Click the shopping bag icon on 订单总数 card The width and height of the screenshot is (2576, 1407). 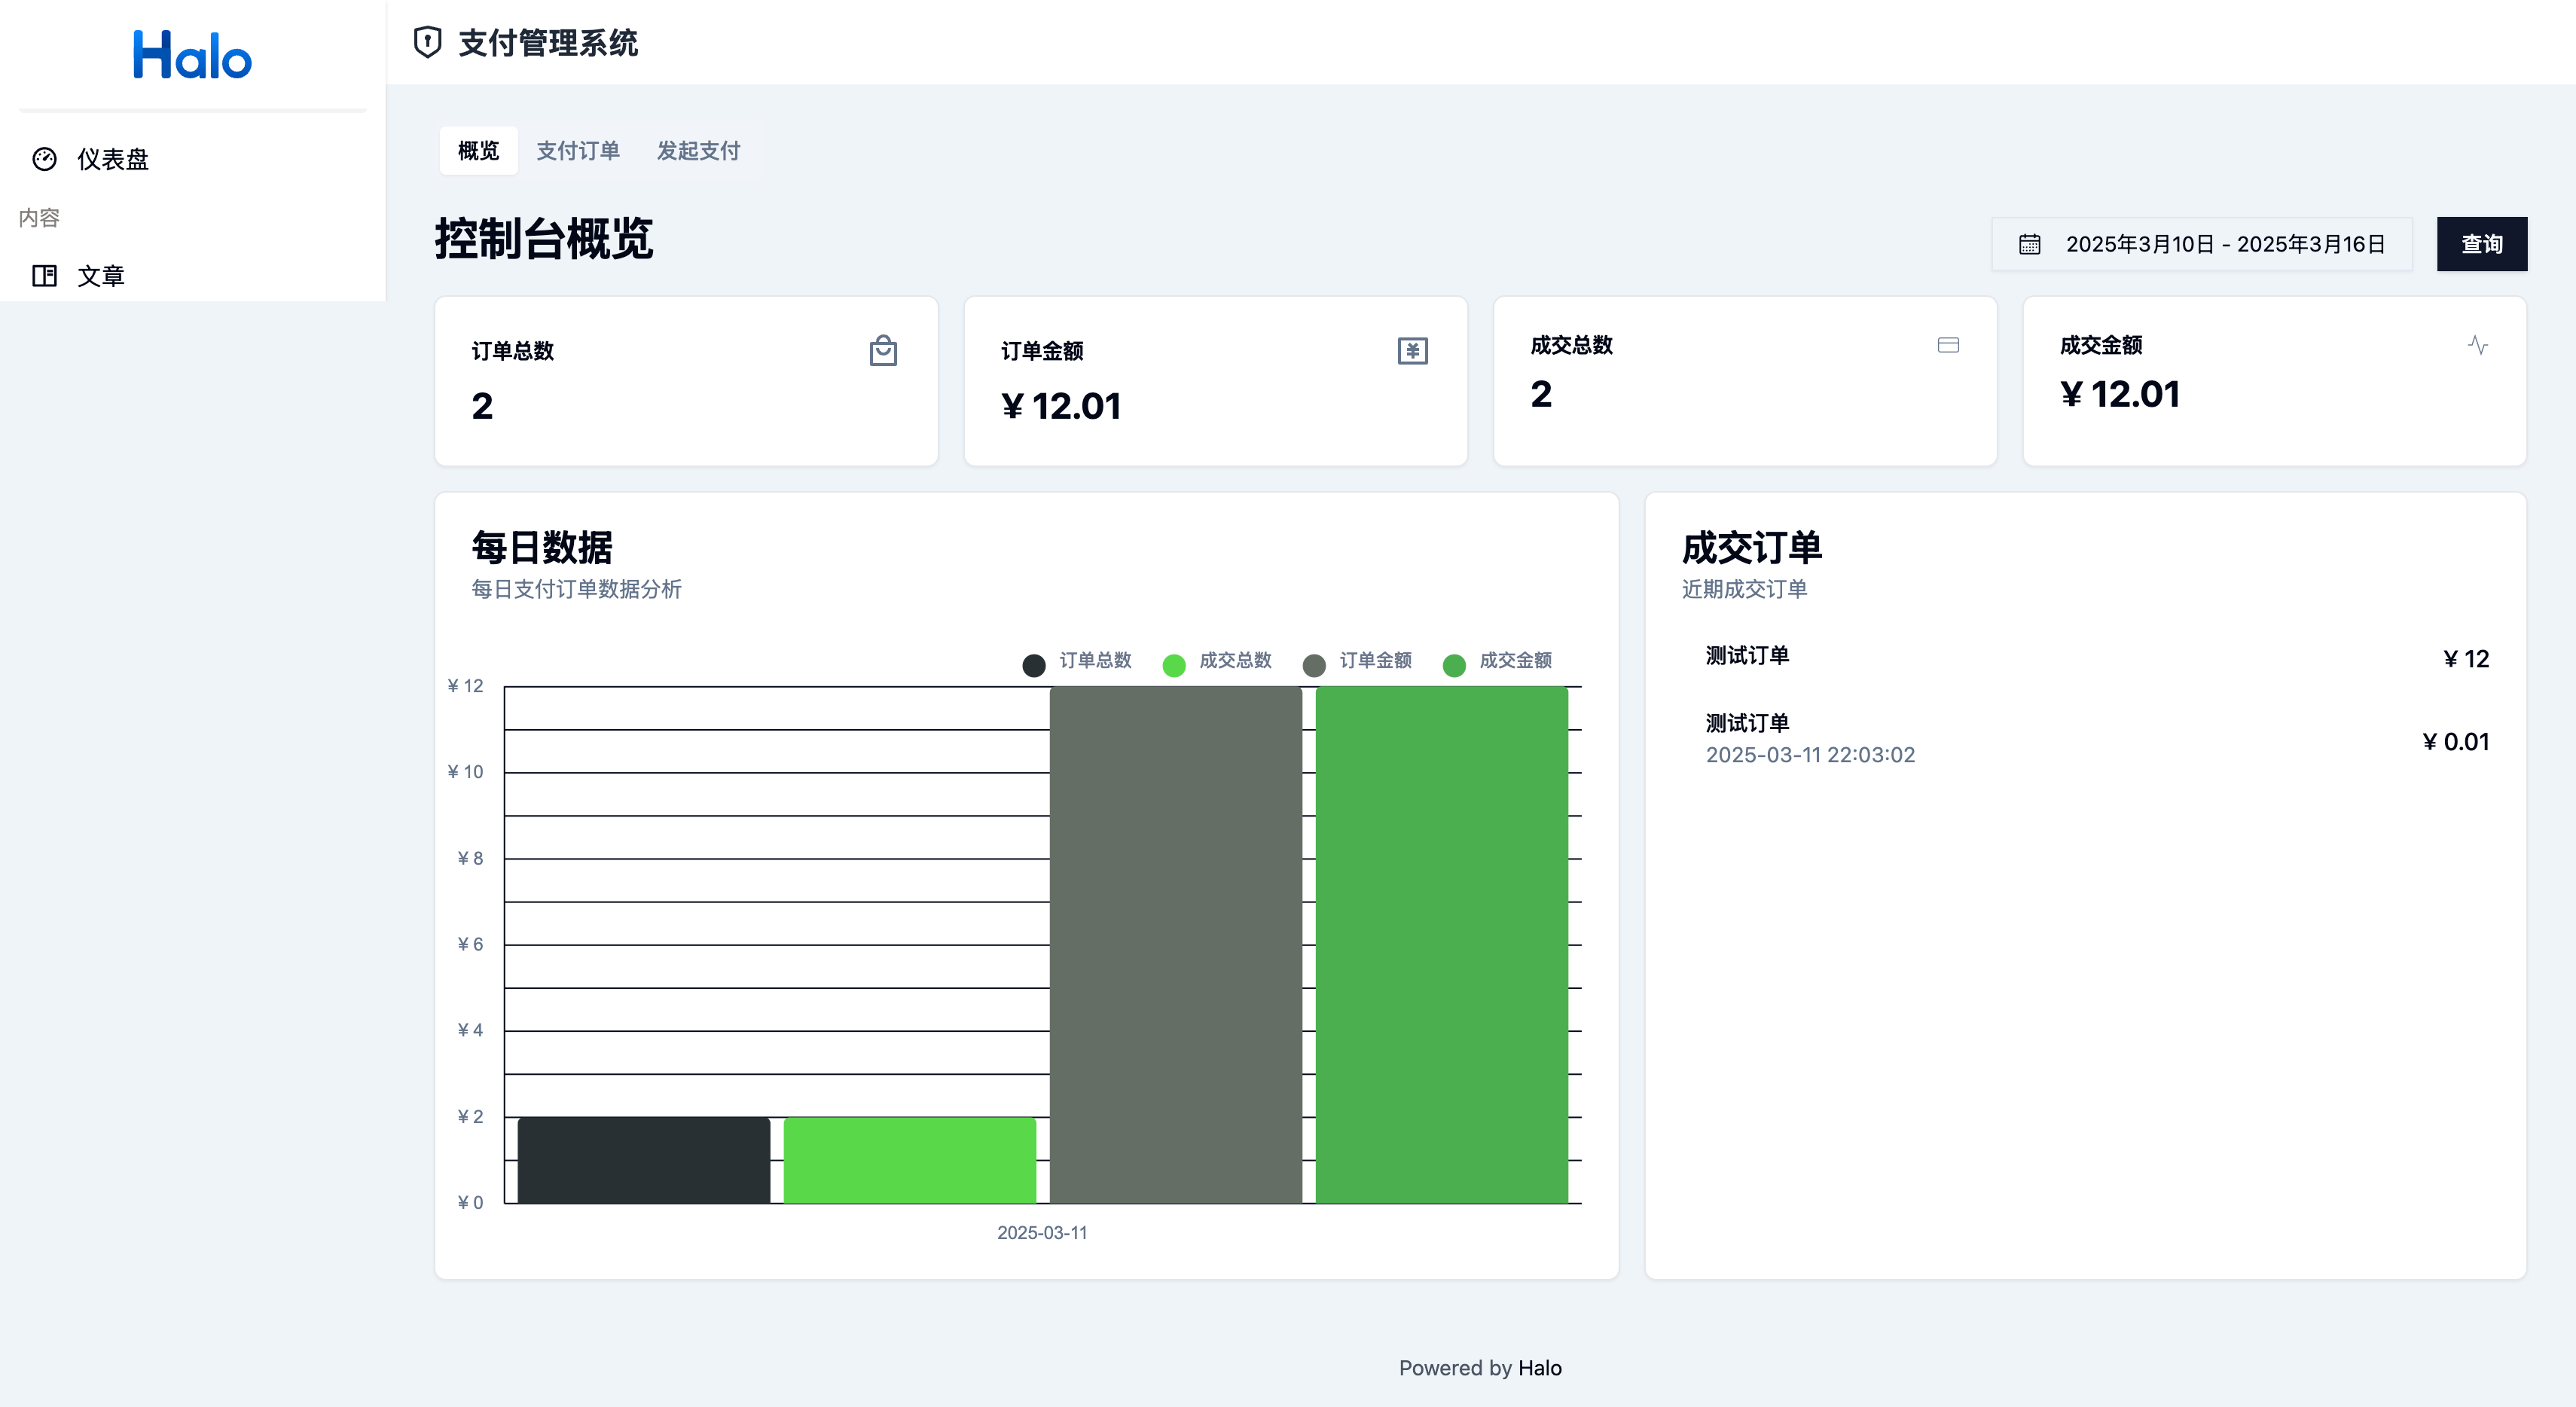tap(884, 351)
